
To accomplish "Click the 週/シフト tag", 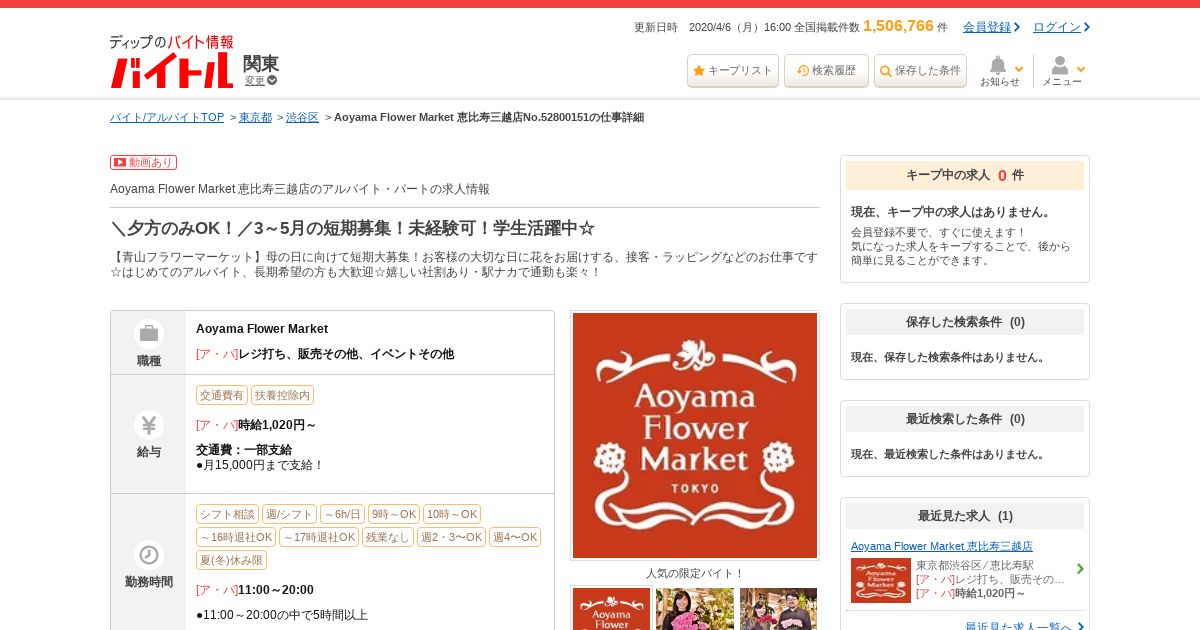I will point(289,513).
